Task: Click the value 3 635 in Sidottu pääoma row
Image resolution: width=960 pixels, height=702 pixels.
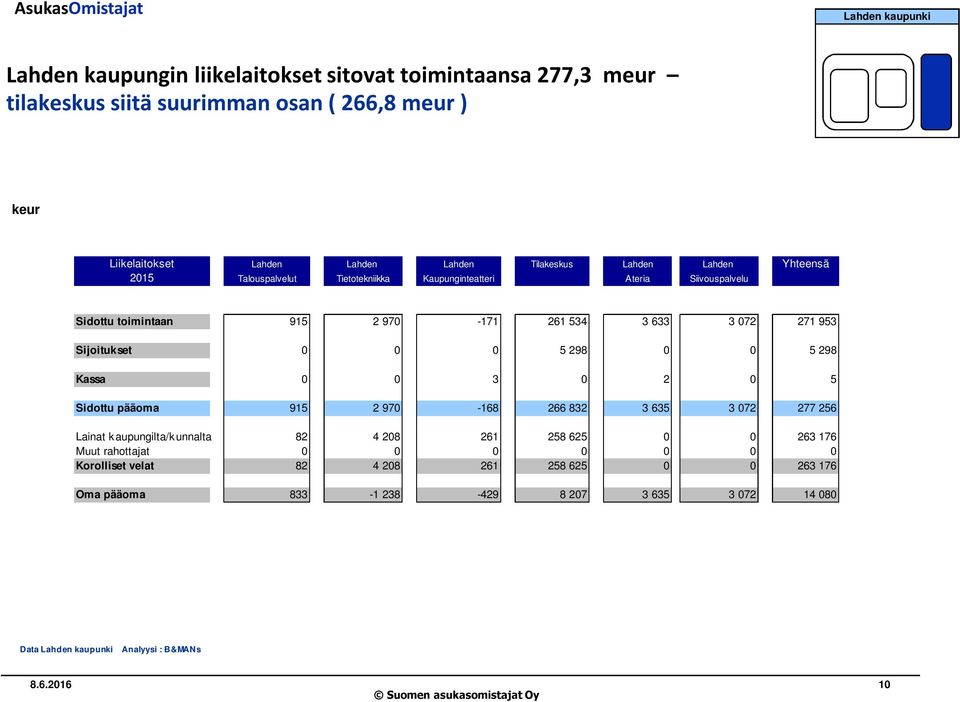Action: (x=656, y=408)
